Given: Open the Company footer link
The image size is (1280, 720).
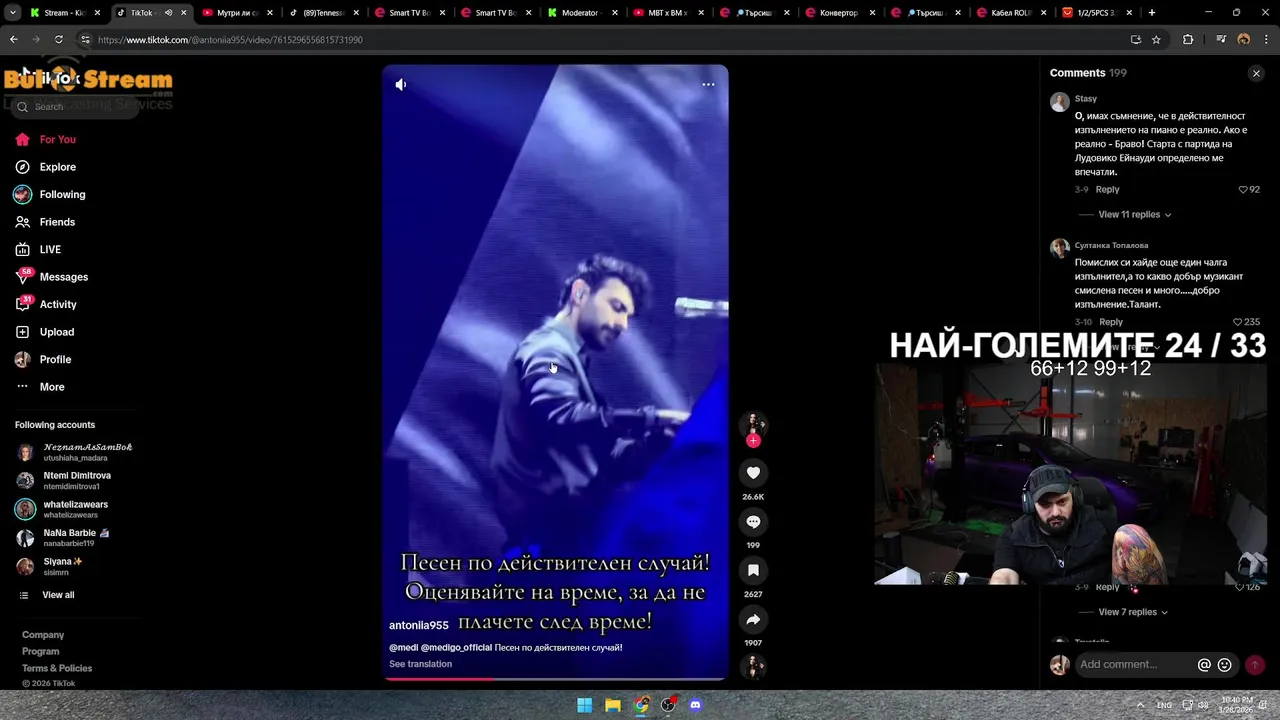Looking at the screenshot, I should point(43,635).
